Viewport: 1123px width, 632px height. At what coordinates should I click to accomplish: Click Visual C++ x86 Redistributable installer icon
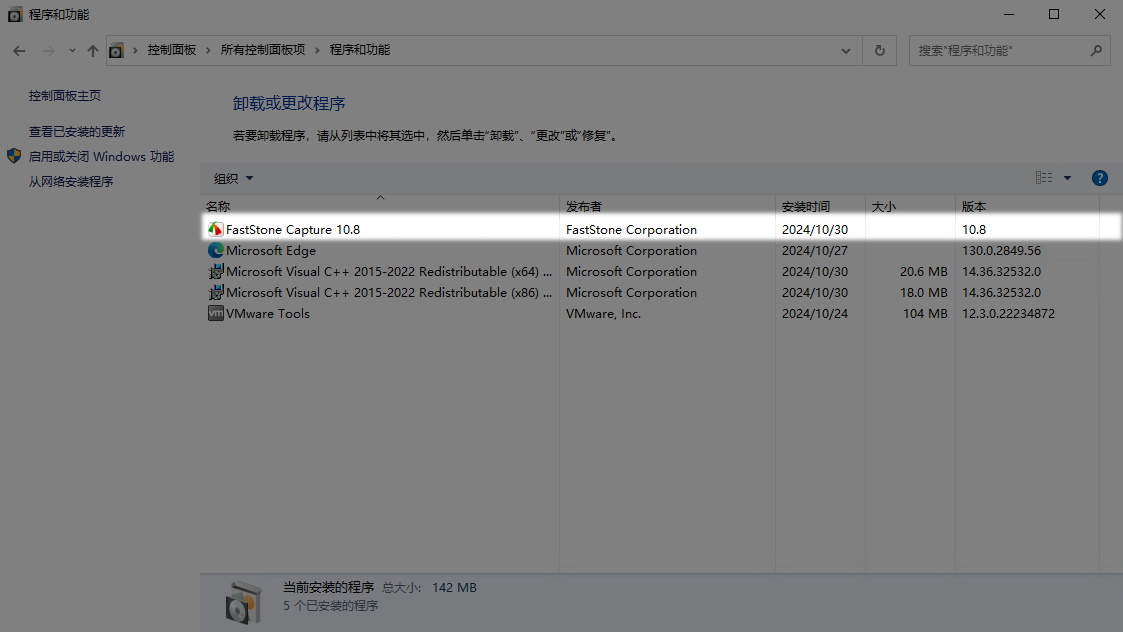point(215,293)
